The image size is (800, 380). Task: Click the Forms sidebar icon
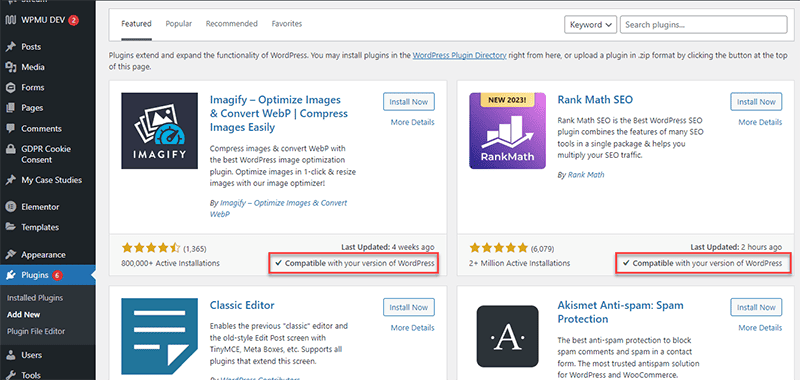10,88
